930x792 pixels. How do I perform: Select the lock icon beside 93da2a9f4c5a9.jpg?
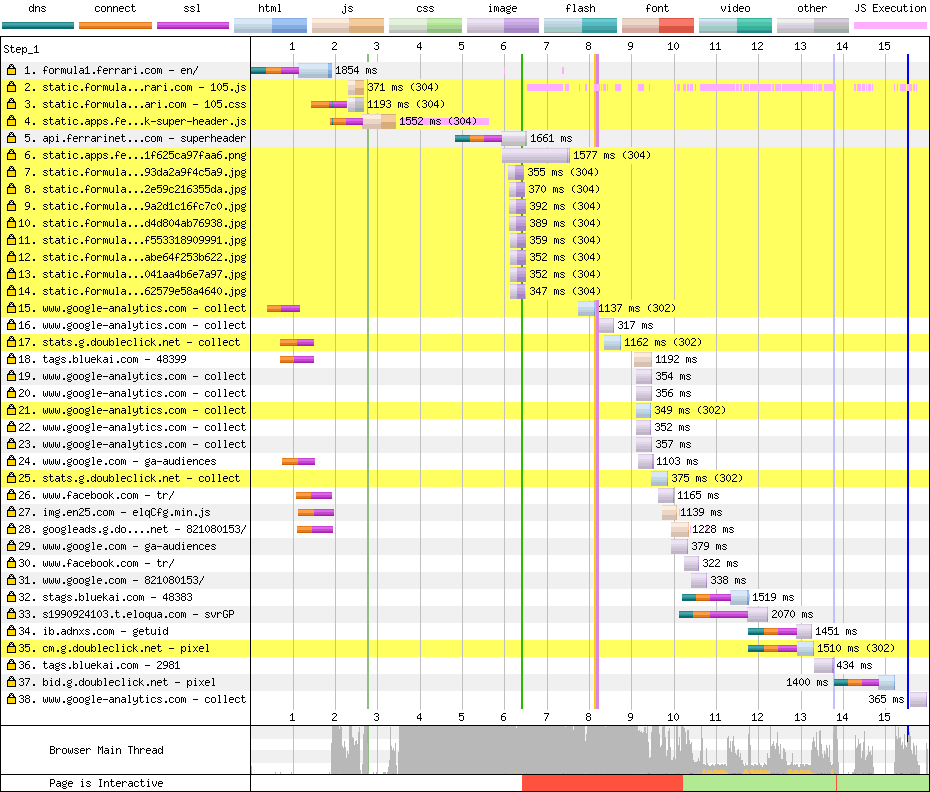11,172
